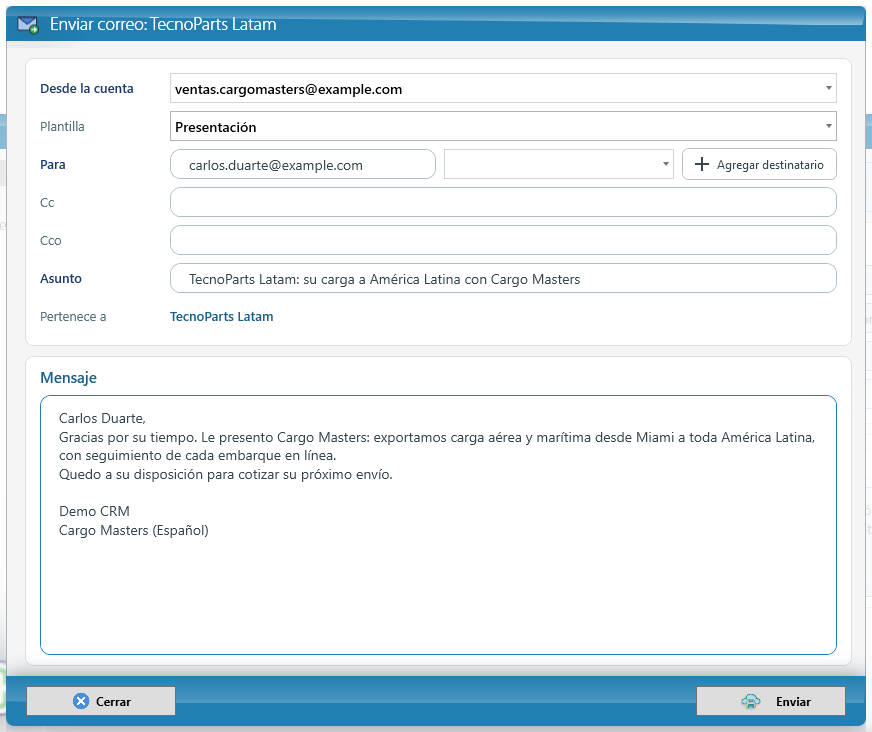Focus the Cco input field

pos(503,240)
